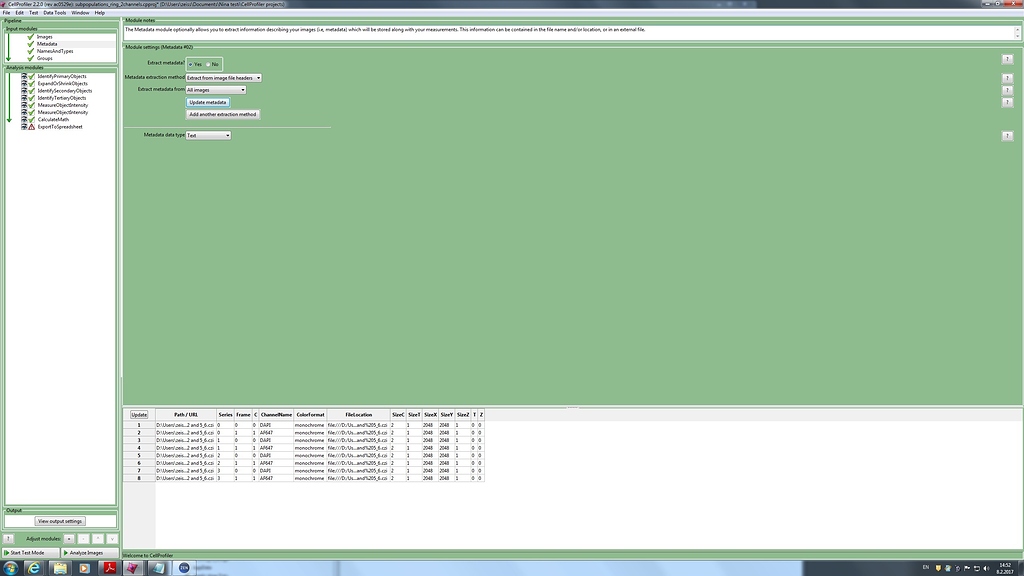
Task: Click Add another extraction method
Action: click(223, 114)
